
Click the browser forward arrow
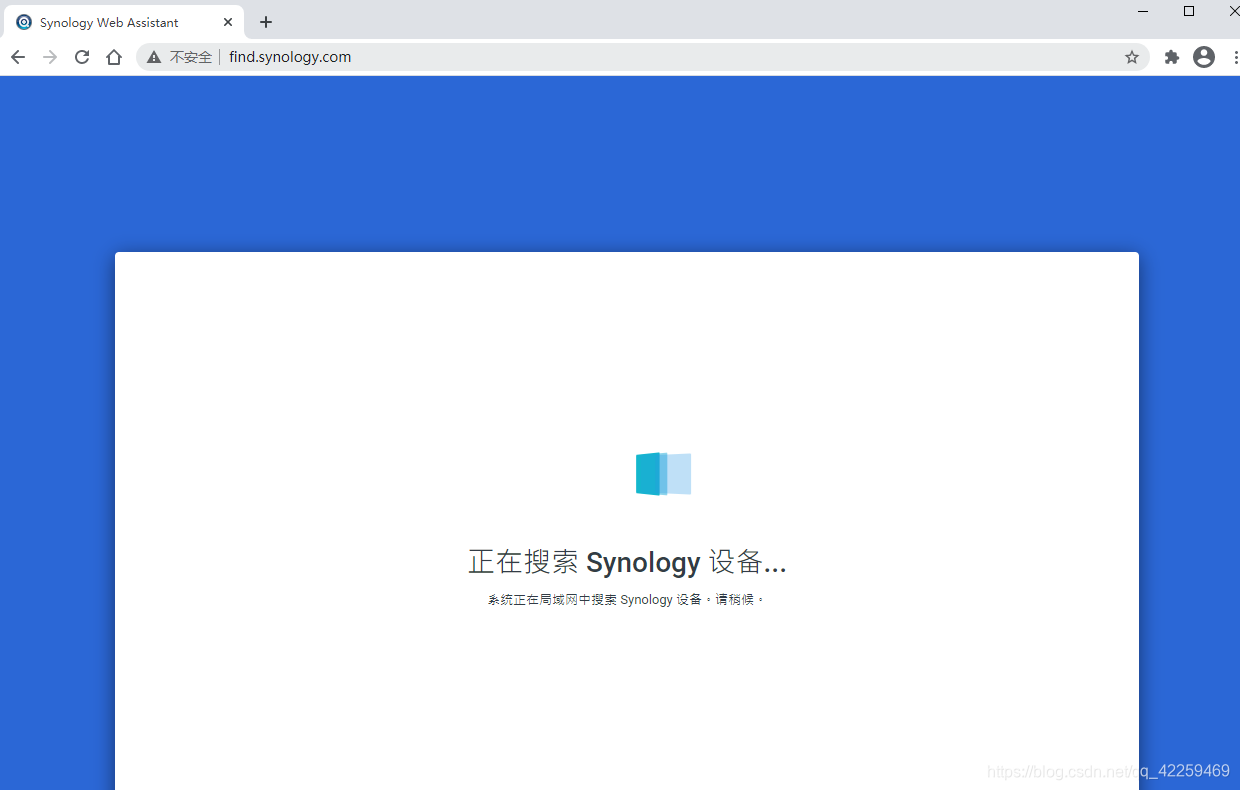[50, 57]
